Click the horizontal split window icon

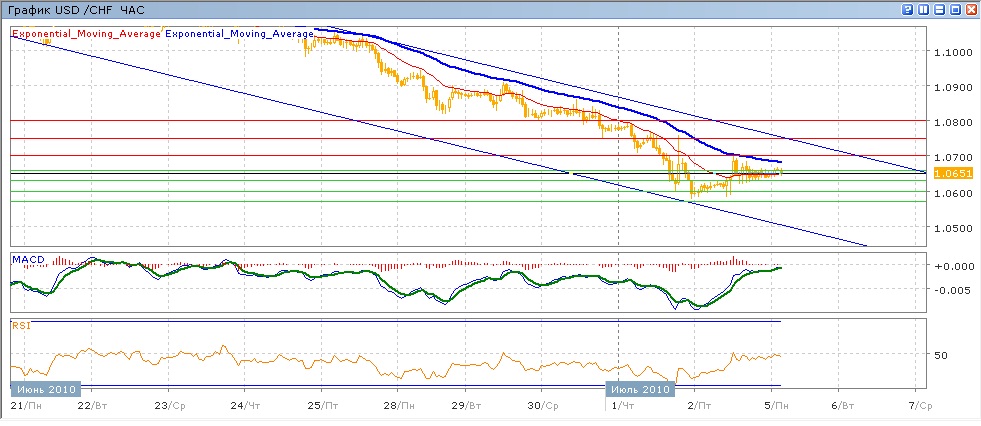tap(939, 9)
